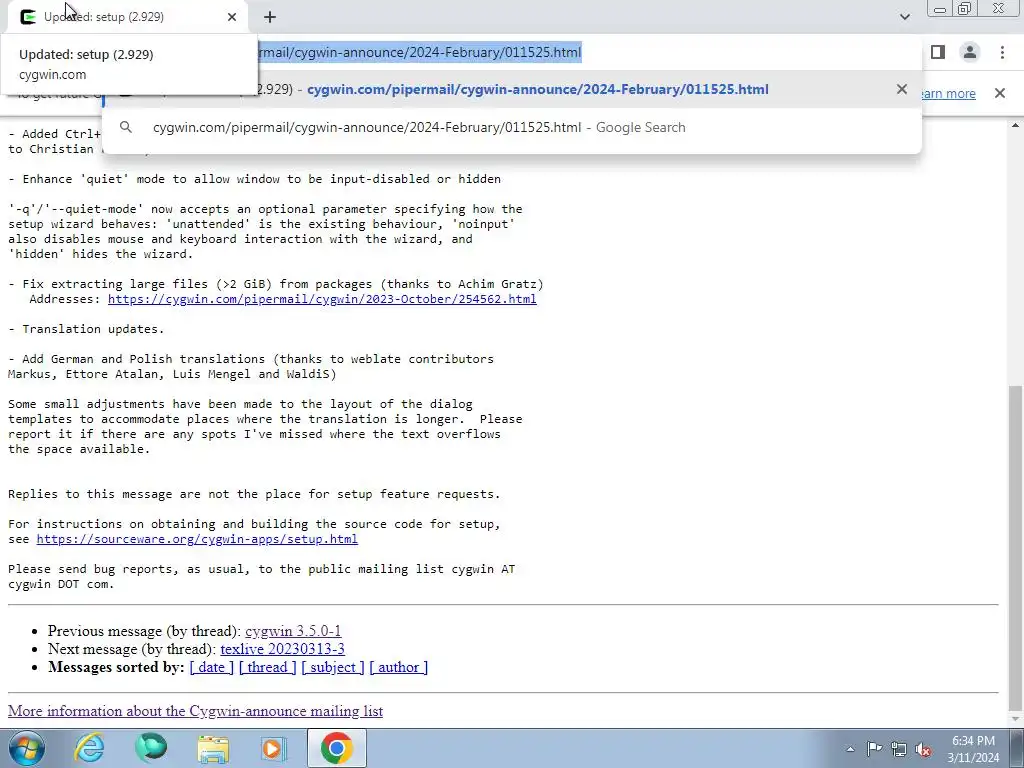This screenshot has height=768, width=1024.
Task: Sort messages by author
Action: 398,667
